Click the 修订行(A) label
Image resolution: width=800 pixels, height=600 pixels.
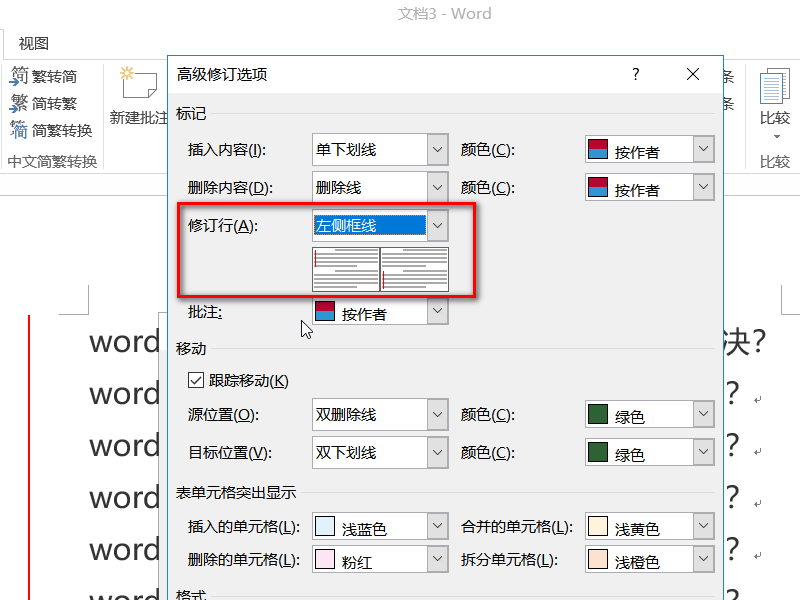(x=223, y=226)
